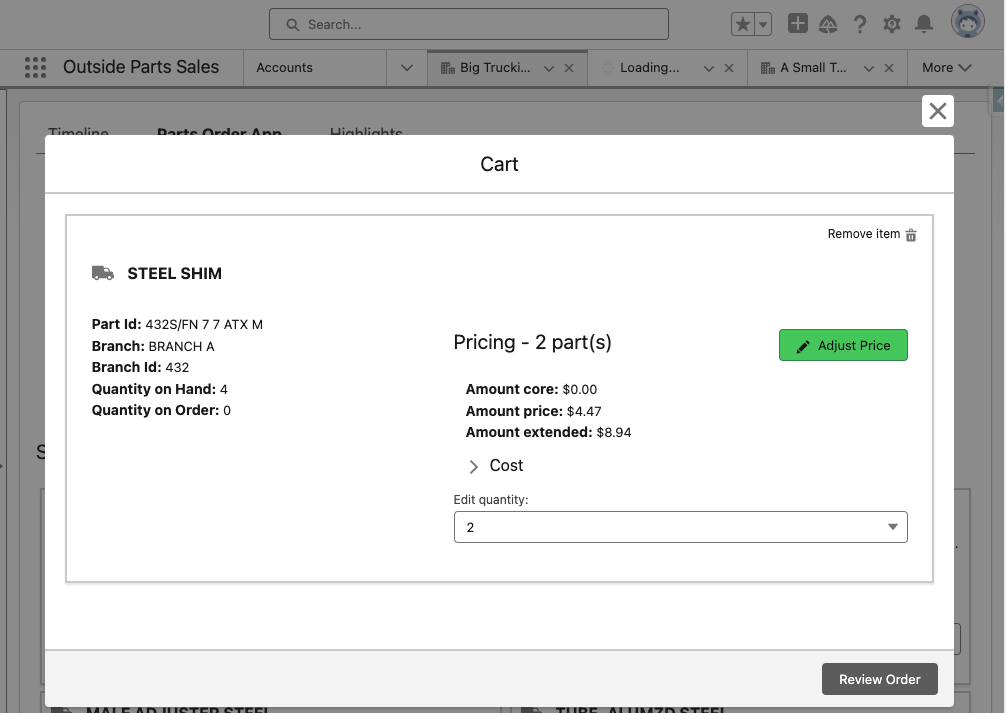Click the A Small T... tab account icon
This screenshot has width=1006, height=713.
(x=767, y=68)
